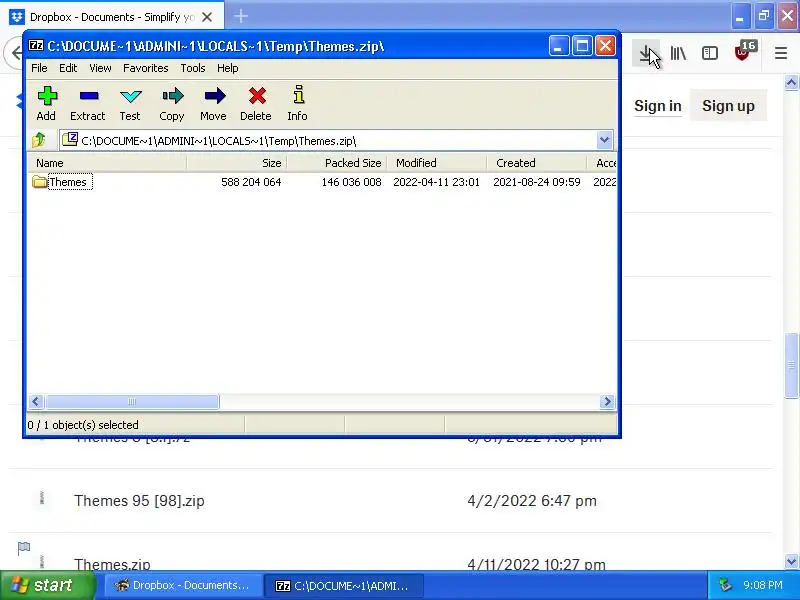Open the Tools menu
The image size is (800, 600).
point(193,68)
